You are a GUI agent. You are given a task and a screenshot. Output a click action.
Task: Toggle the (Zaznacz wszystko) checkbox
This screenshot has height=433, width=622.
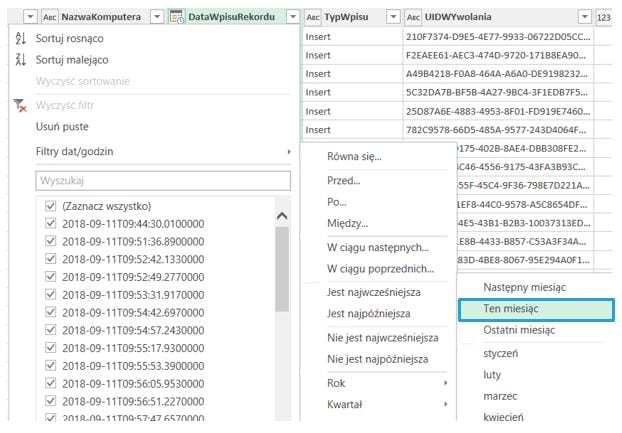[x=50, y=205]
